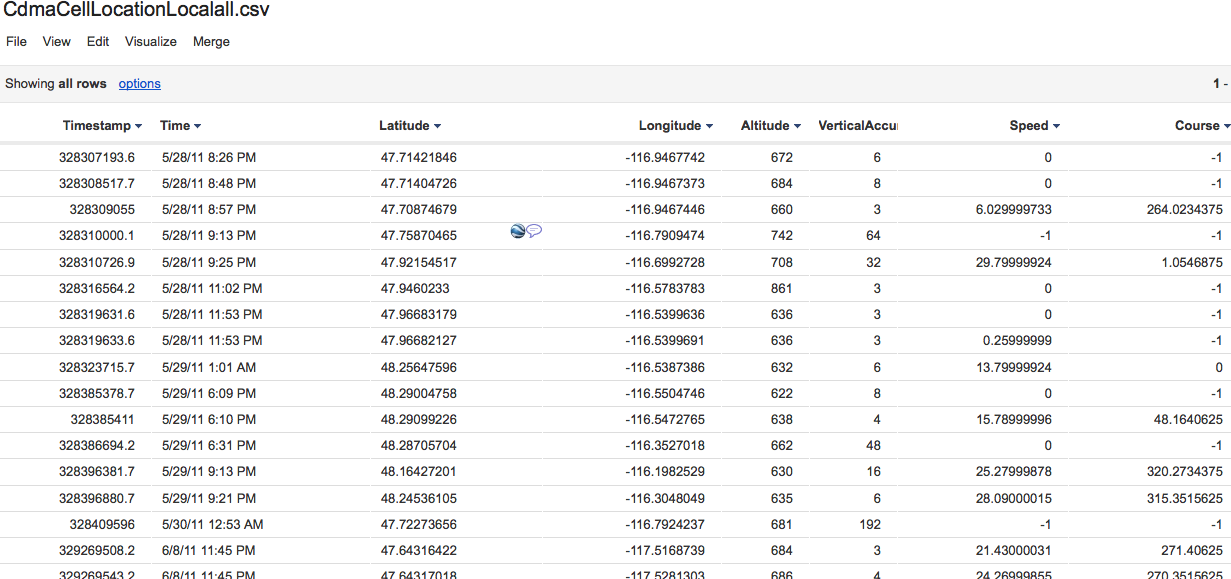This screenshot has height=579, width=1231.
Task: Open the Speed column dropdown arrow
Action: point(1056,126)
